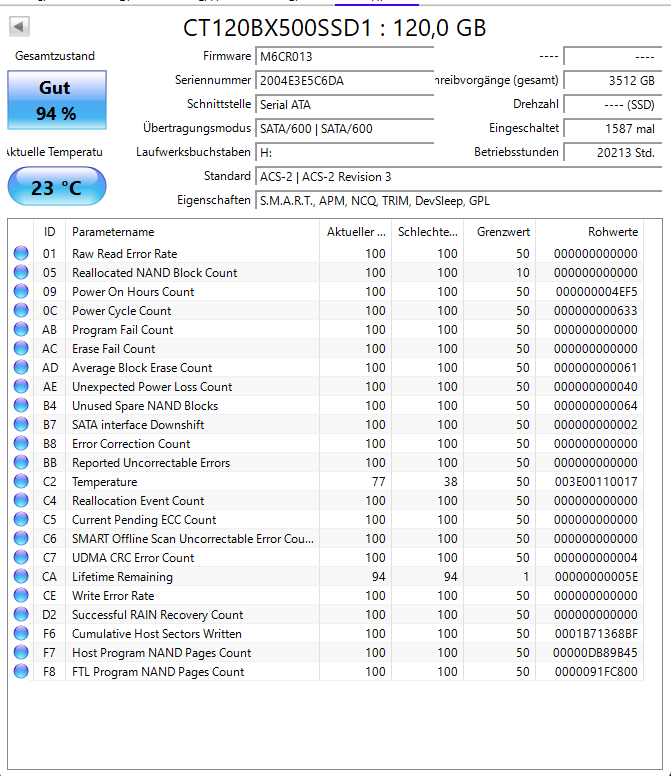Select the status icon for Erase Fail Count
671x776 pixels.
[x=21, y=348]
